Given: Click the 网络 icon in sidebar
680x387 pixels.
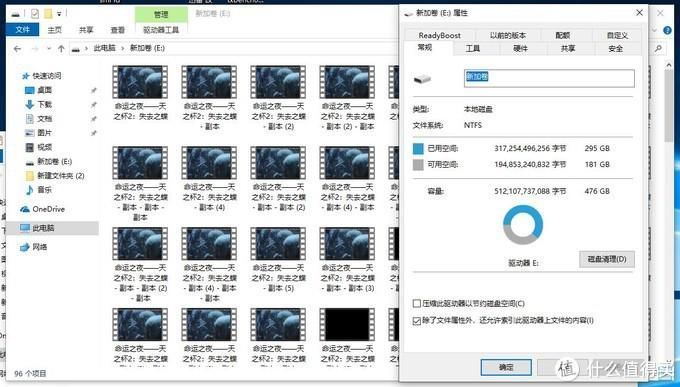Looking at the screenshot, I should (x=25, y=247).
